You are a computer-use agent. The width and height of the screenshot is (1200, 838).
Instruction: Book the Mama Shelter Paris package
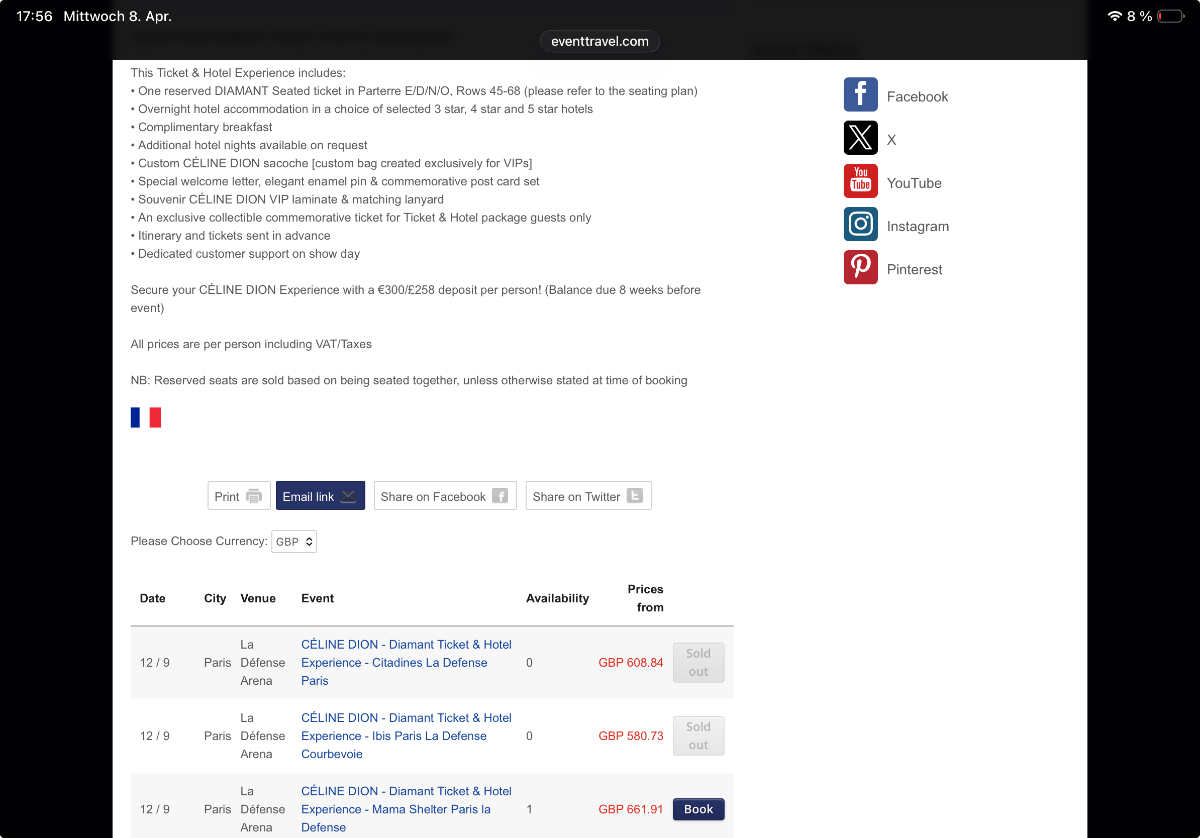[698, 809]
